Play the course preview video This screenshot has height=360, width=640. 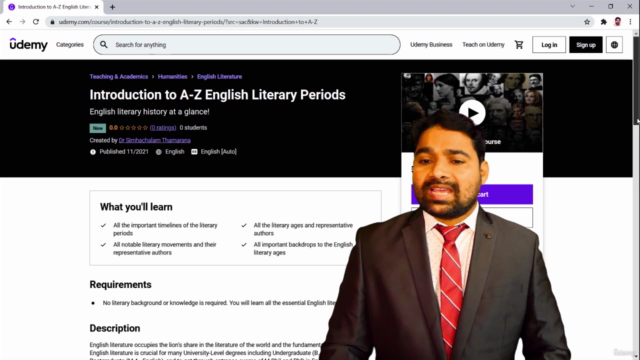tap(472, 113)
